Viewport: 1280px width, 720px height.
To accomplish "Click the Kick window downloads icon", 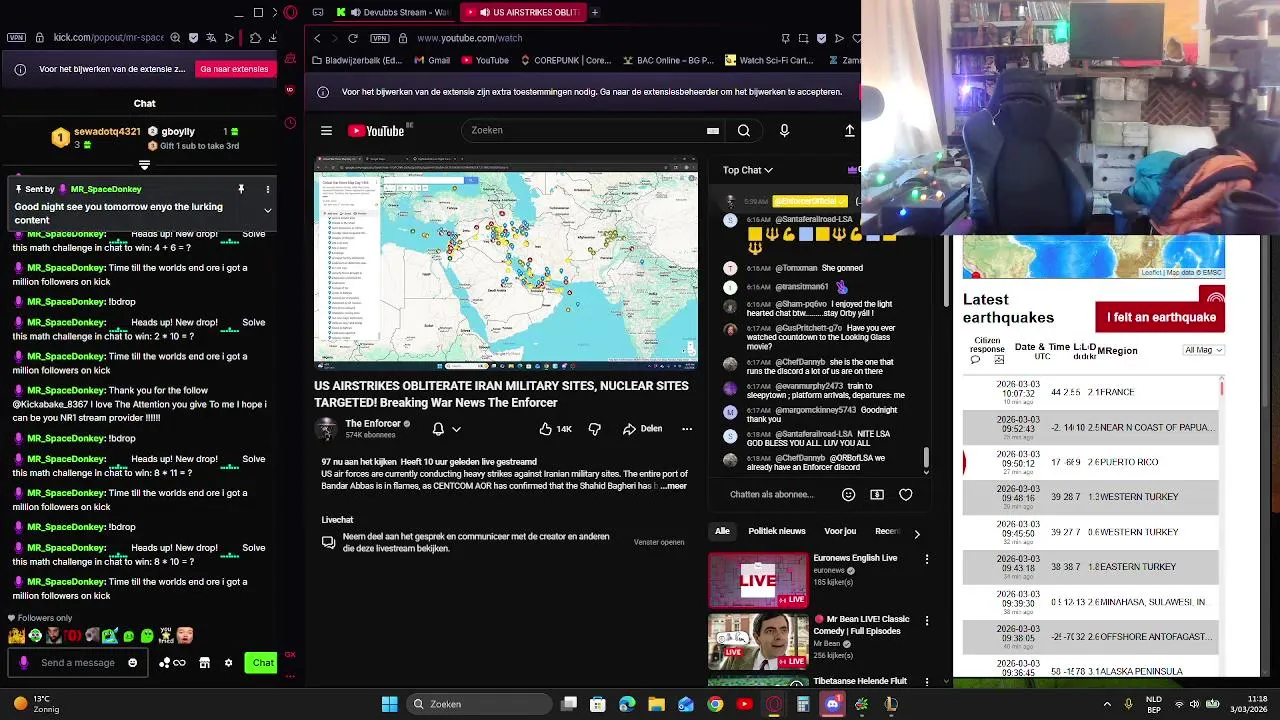I will pyautogui.click(x=273, y=38).
